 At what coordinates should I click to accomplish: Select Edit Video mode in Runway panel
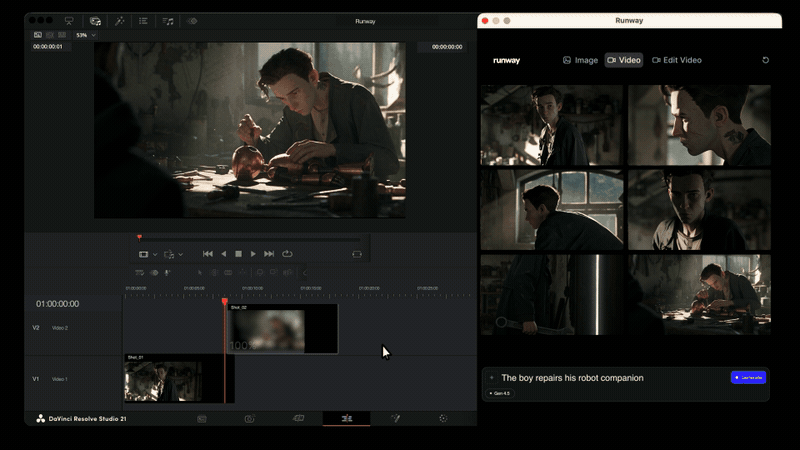pyautogui.click(x=677, y=60)
